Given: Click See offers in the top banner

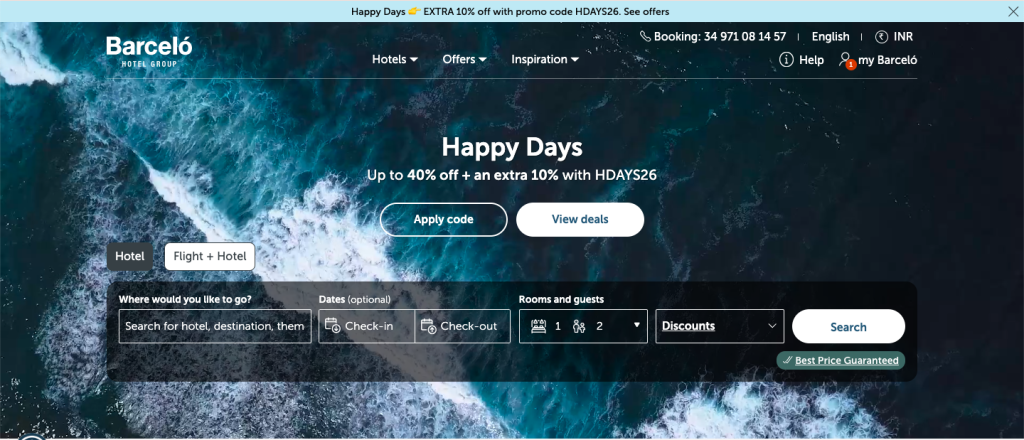Looking at the screenshot, I should [646, 11].
